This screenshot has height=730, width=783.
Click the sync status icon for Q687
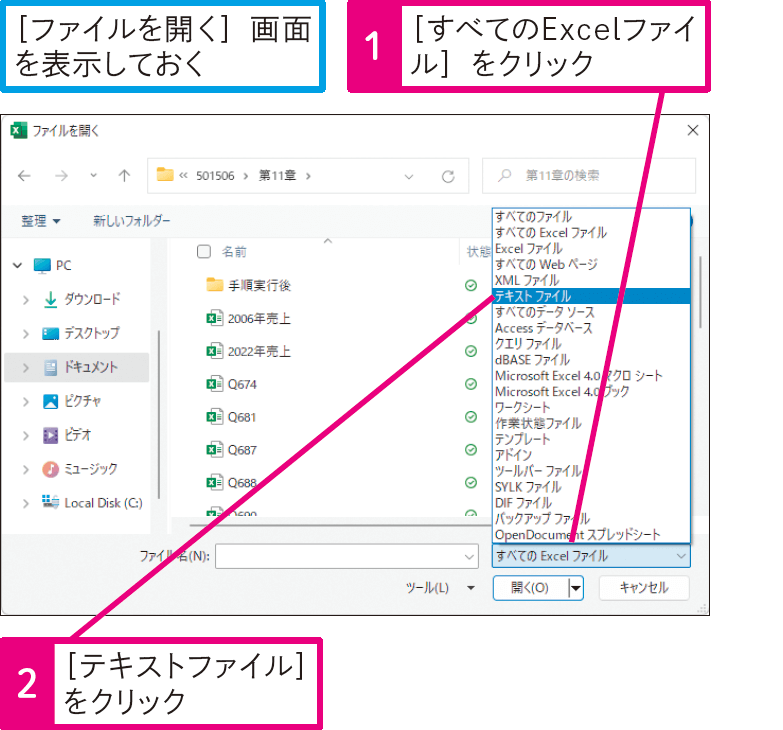click(x=471, y=450)
